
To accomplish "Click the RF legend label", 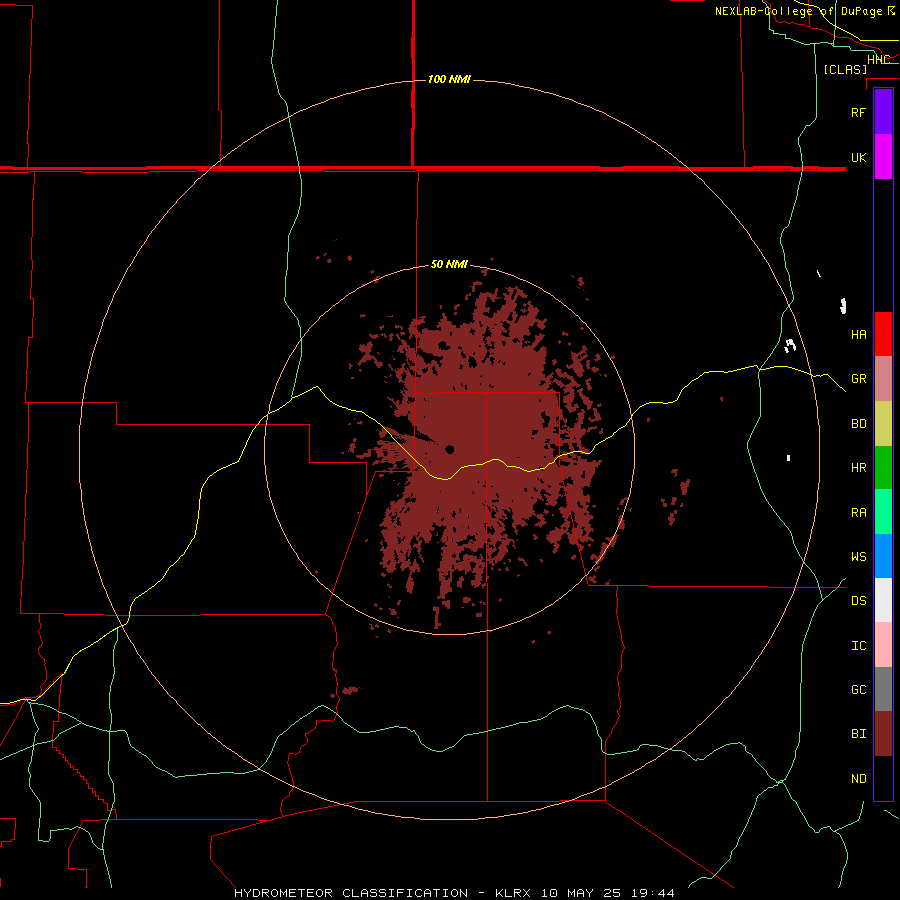I will (858, 112).
